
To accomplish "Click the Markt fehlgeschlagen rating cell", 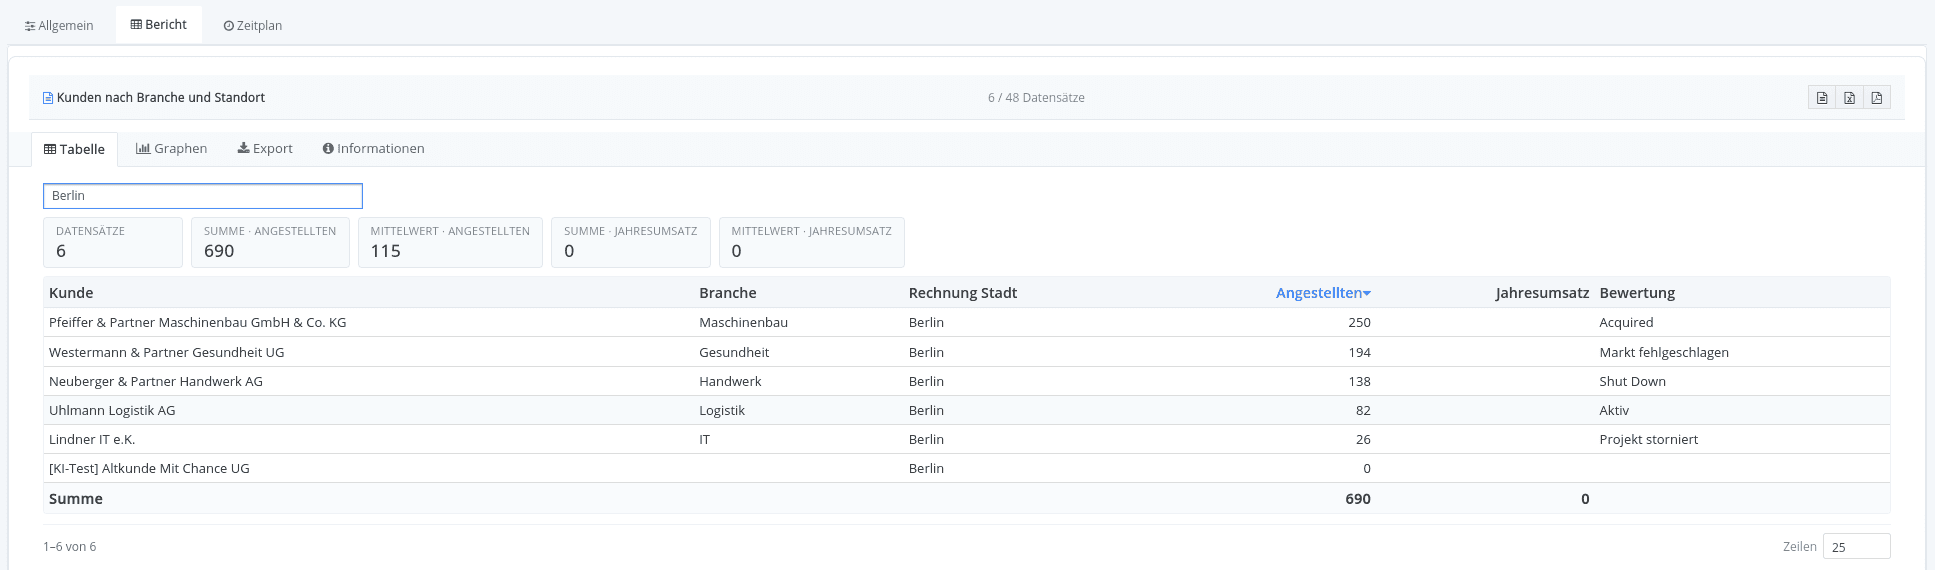I will [x=1664, y=352].
